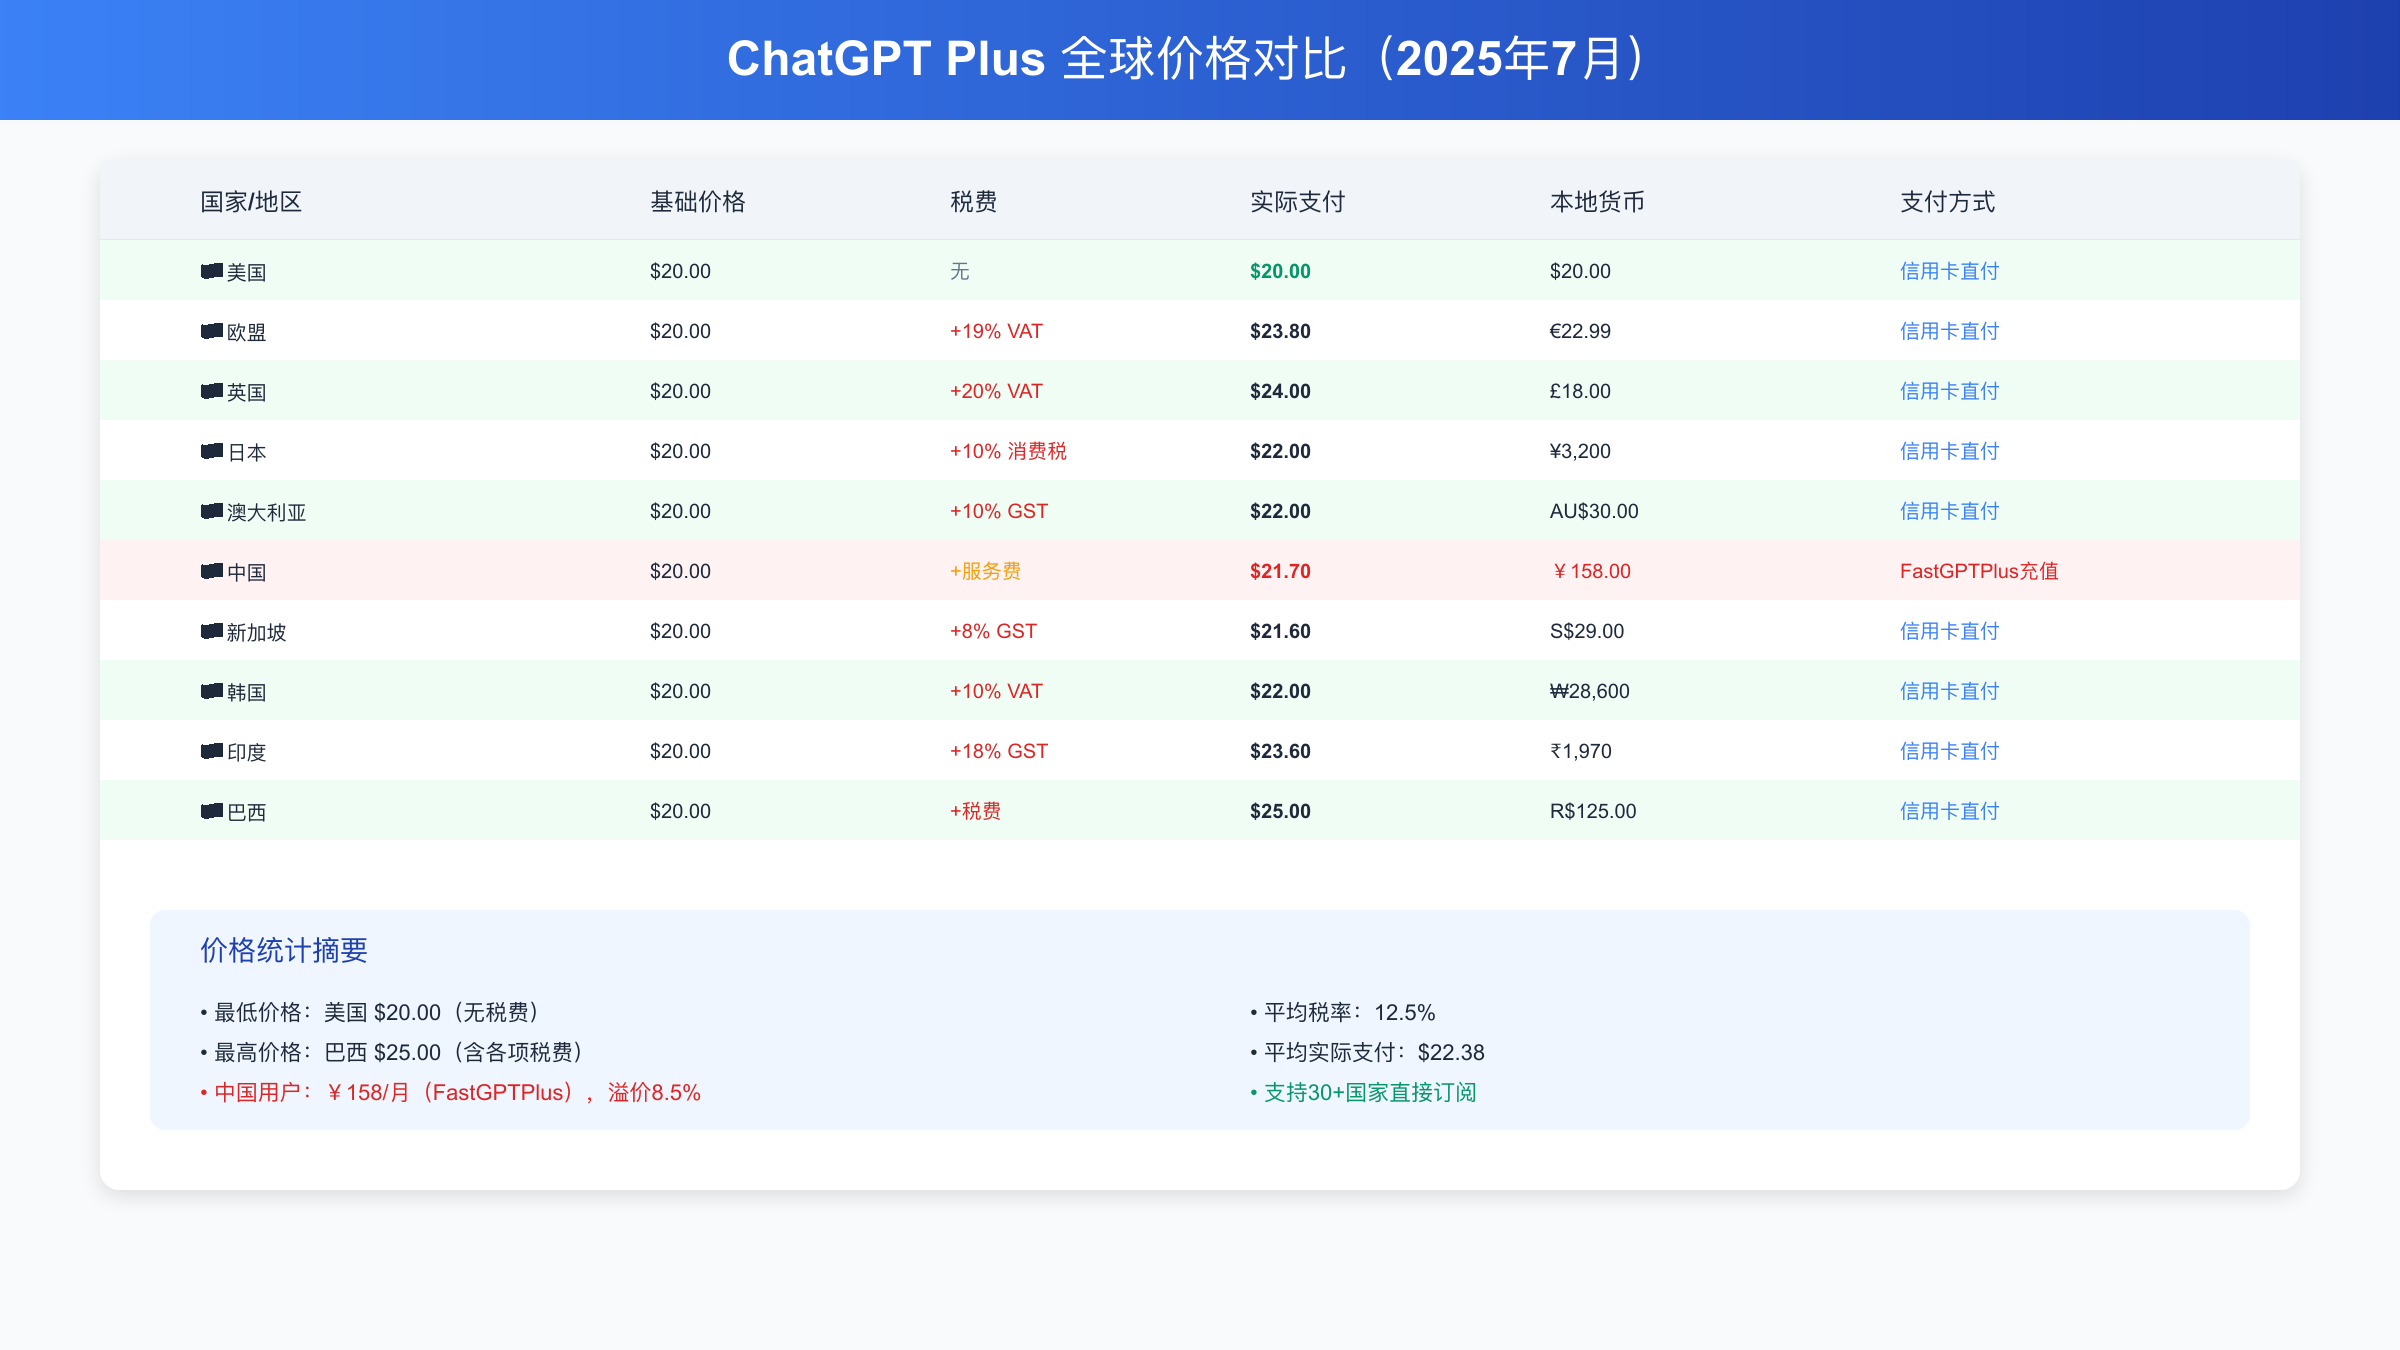Click the flag icon beside 印度

[211, 751]
